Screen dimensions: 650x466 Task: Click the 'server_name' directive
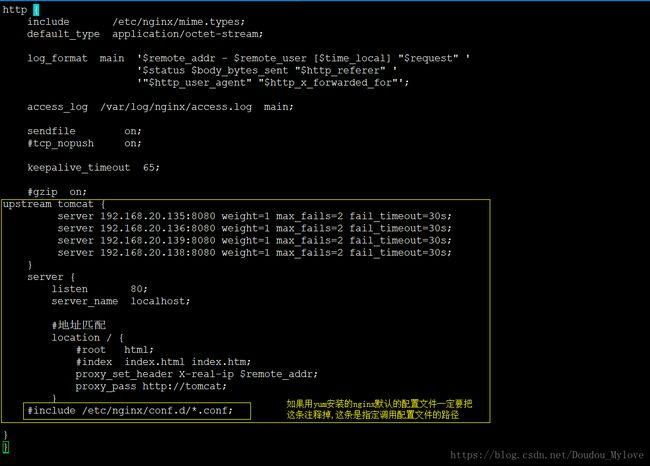click(85, 301)
